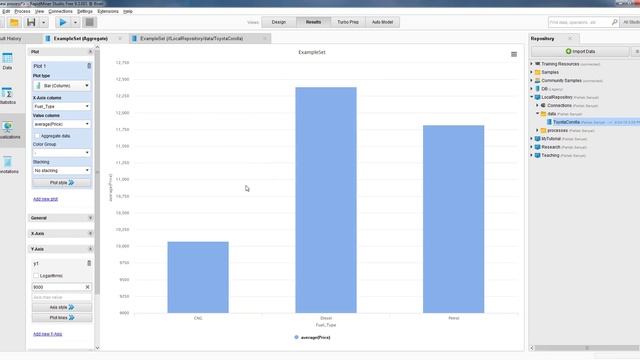
Task: Delete the y1 axis with its trash icon
Action: [x=89, y=263]
